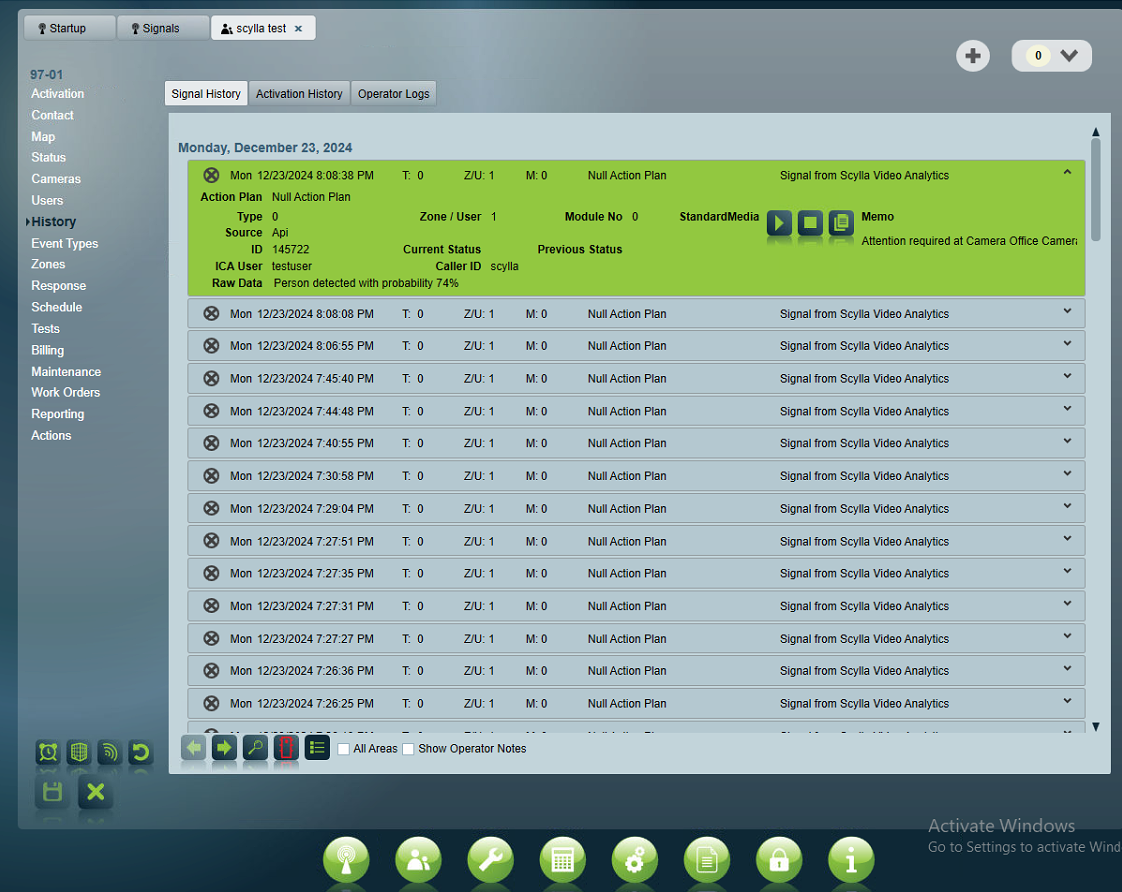Expand the 8:06:55 PM signal row
The height and width of the screenshot is (892, 1122).
[x=1067, y=344]
